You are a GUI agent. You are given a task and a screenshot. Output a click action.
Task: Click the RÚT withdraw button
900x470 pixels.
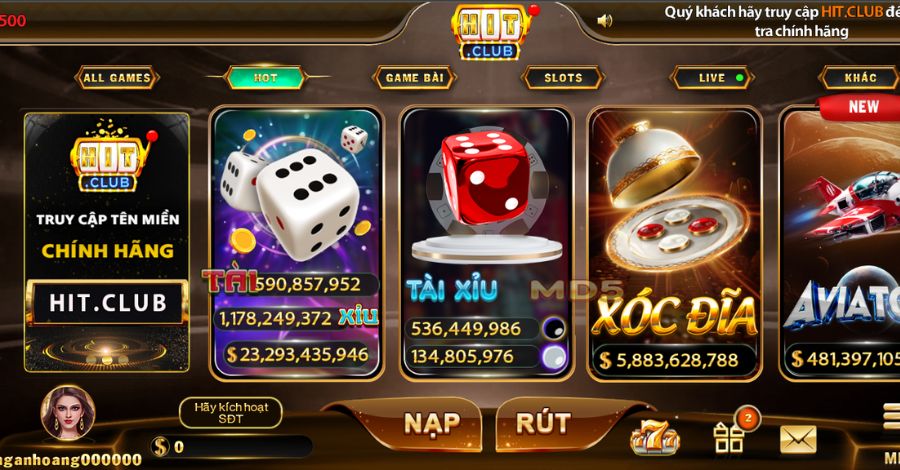[x=543, y=424]
